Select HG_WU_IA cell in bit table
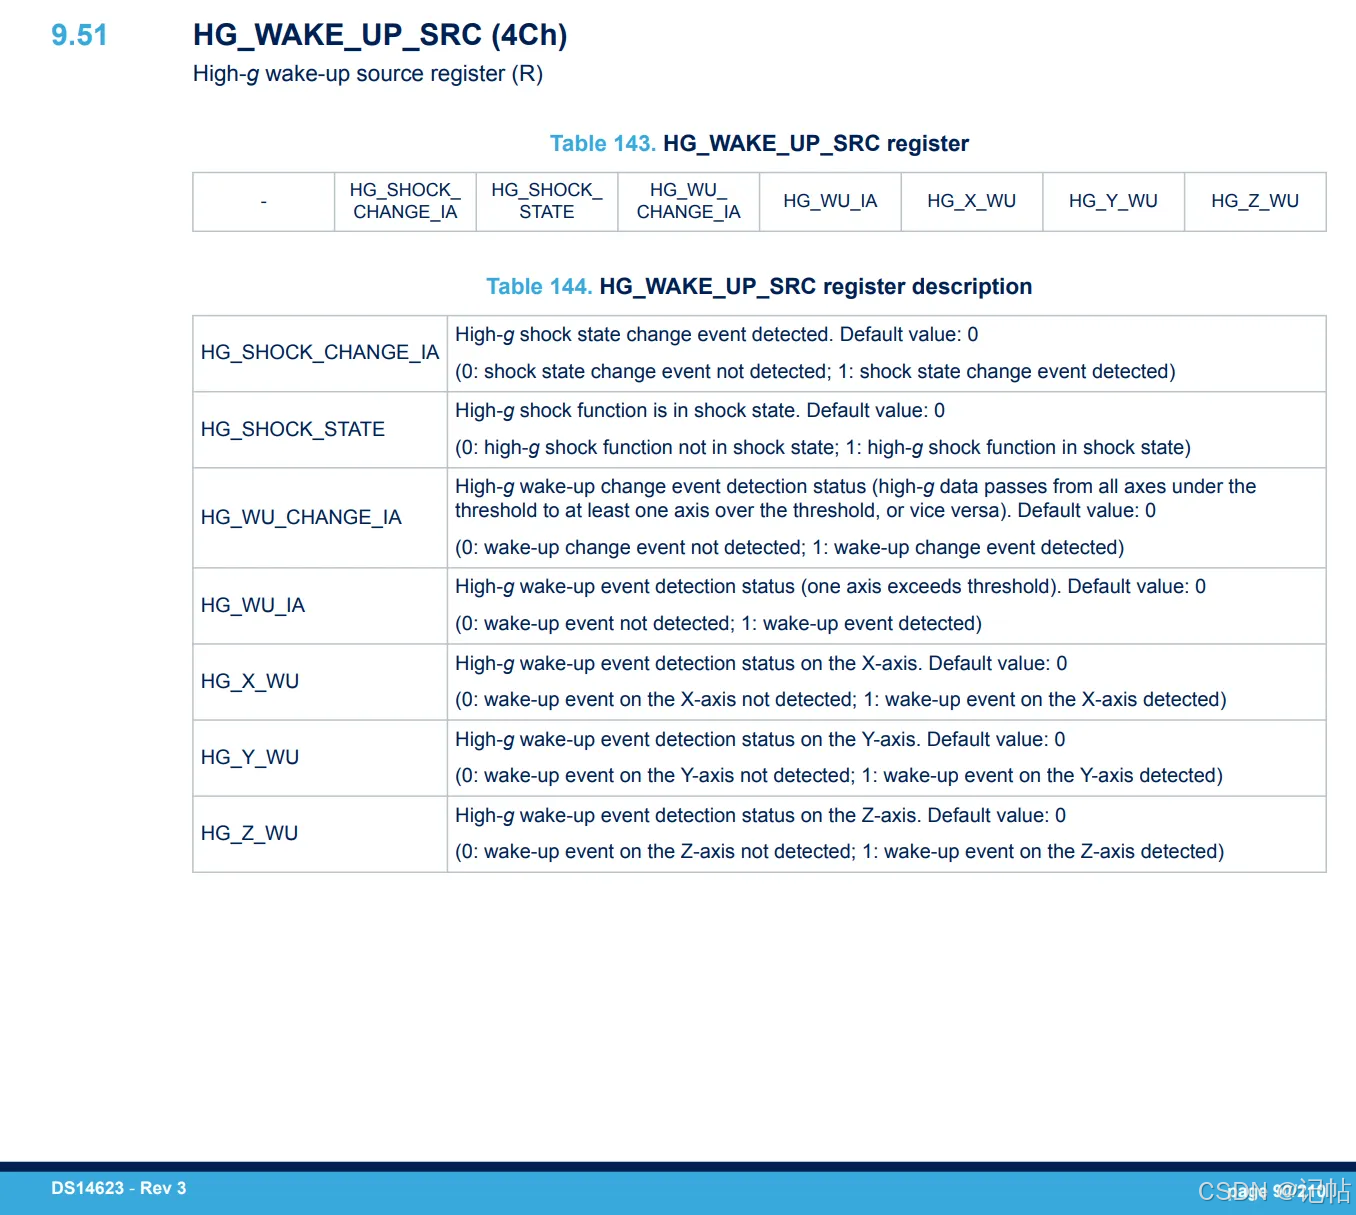Viewport: 1356px width, 1215px height. point(830,202)
